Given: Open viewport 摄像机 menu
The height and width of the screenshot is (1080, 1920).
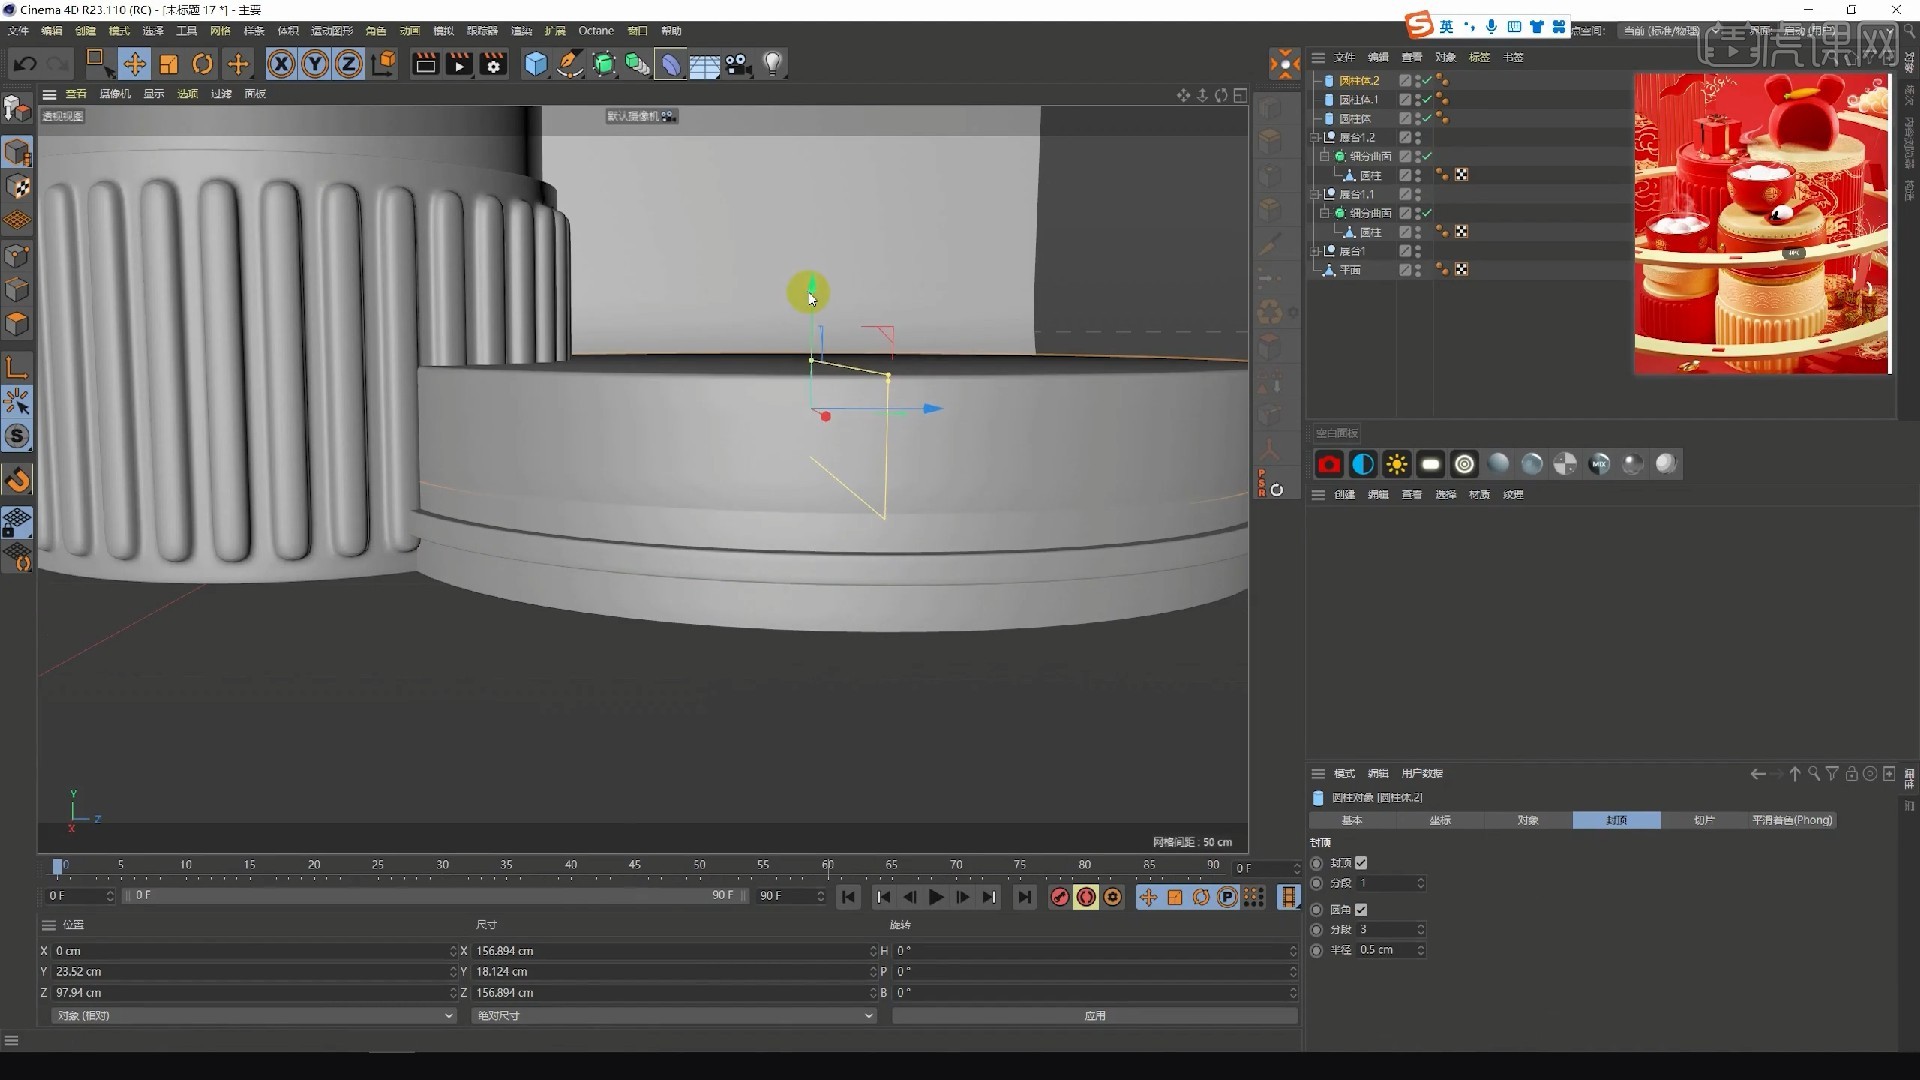Looking at the screenshot, I should tap(115, 94).
